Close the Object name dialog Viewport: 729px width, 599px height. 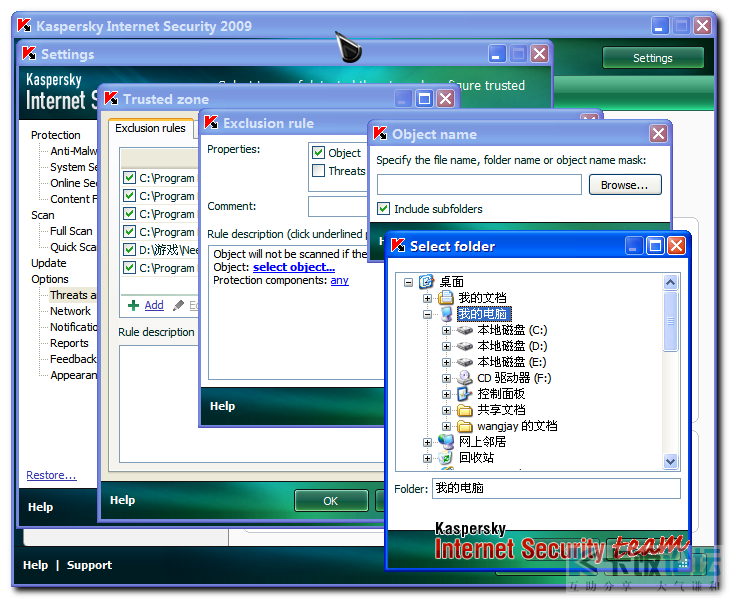coord(658,134)
